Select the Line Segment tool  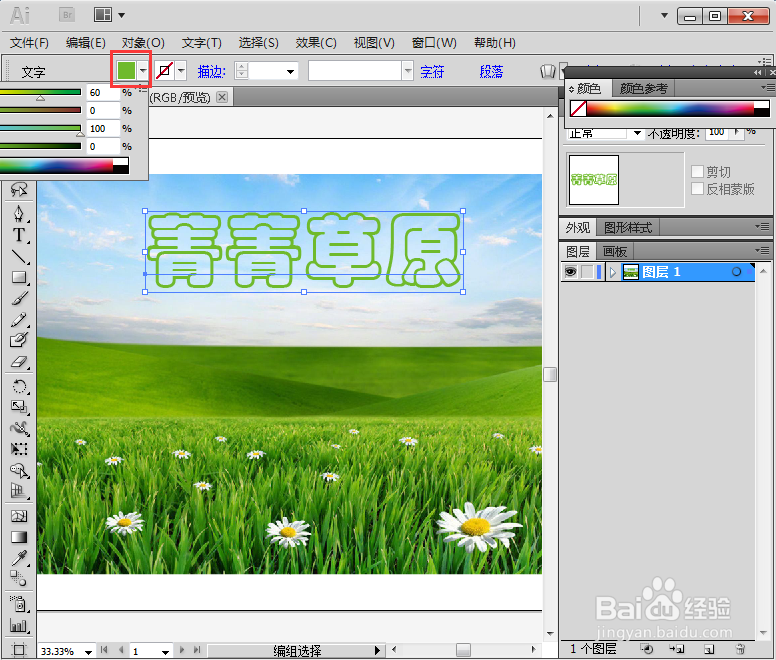[x=19, y=256]
